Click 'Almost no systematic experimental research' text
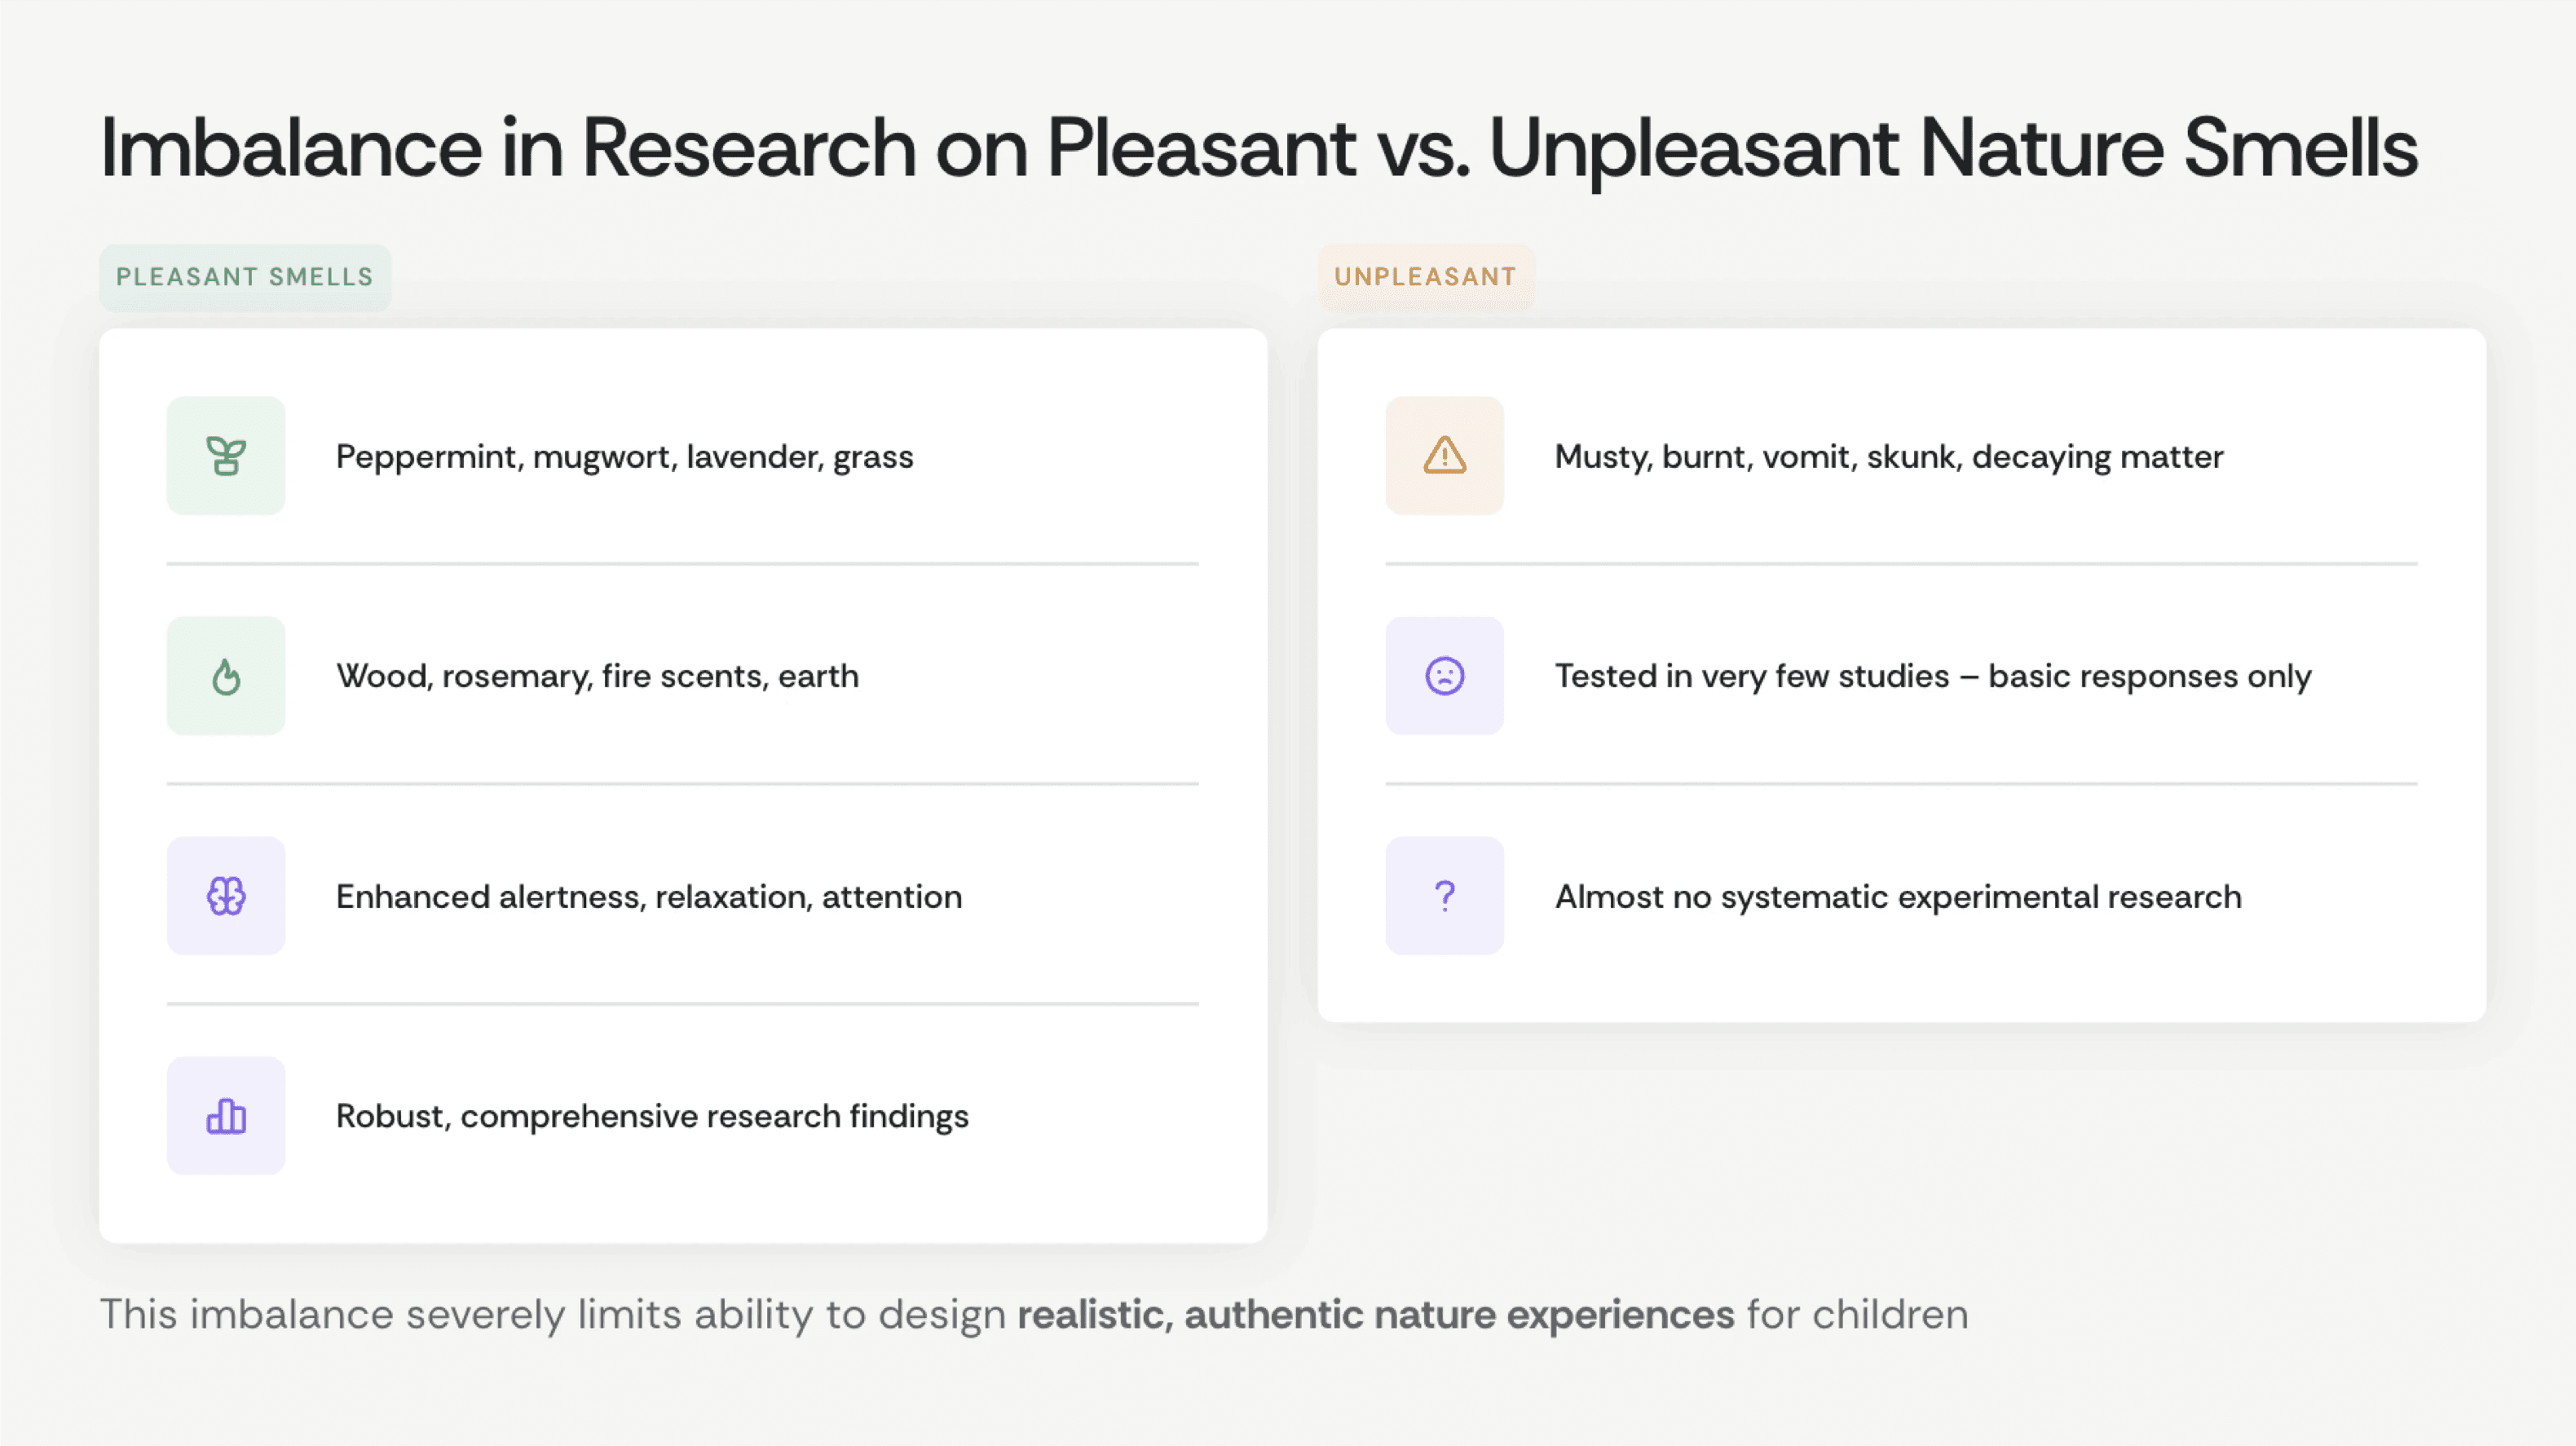Screen dimensions: 2576x1446 pos(1897,897)
